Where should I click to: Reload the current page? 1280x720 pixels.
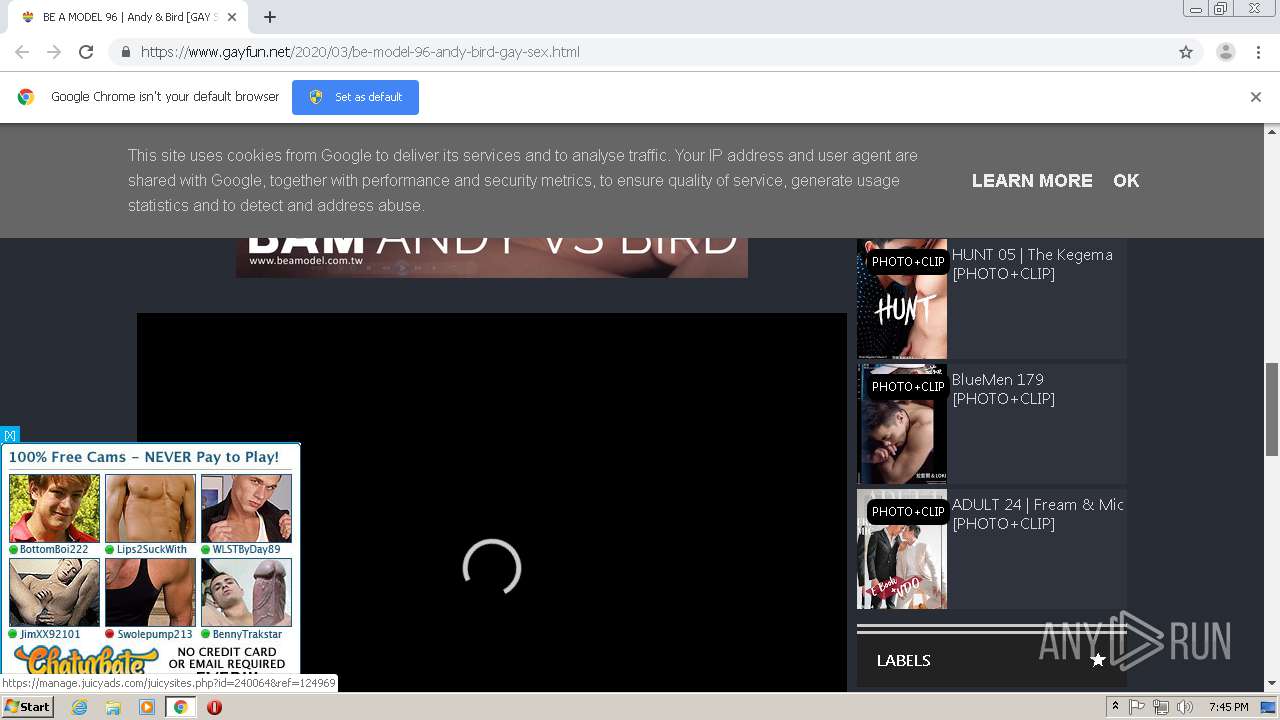pos(86,52)
